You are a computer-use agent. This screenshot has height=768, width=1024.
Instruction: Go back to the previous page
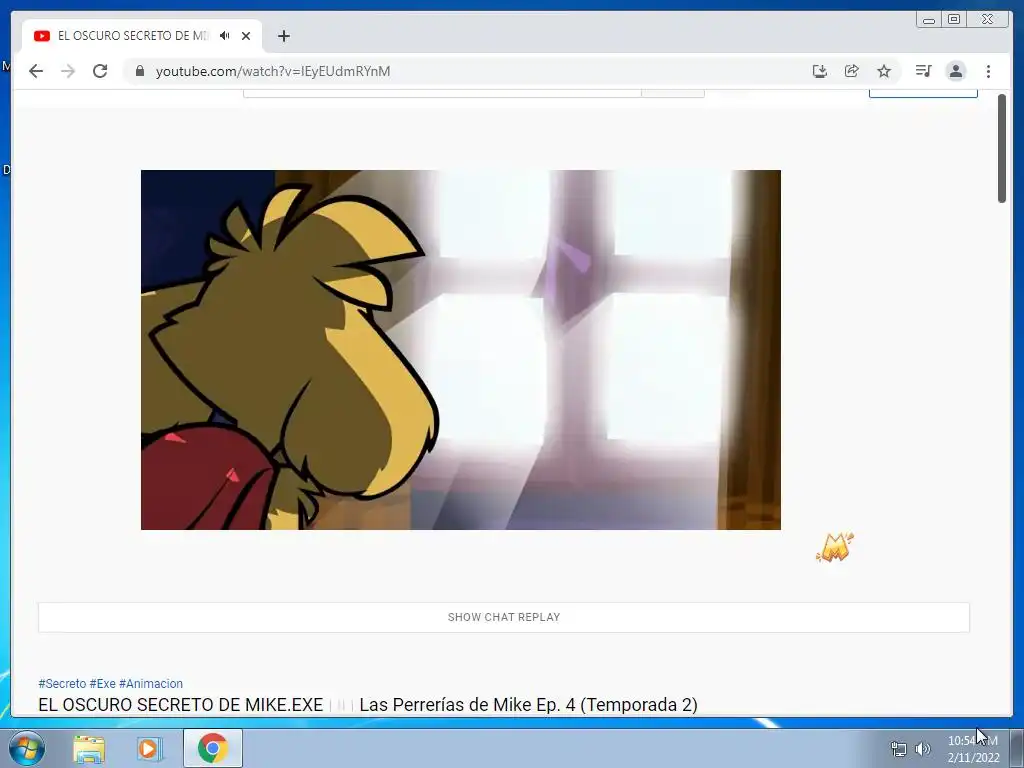click(36, 71)
